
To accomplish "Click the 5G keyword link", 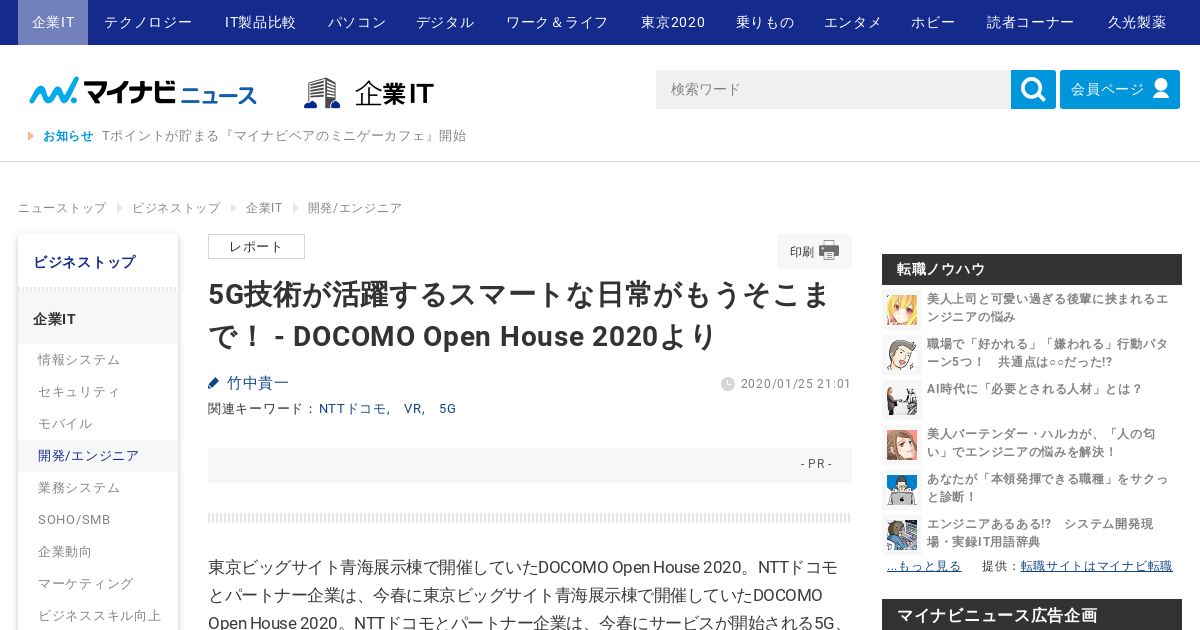I will 448,409.
